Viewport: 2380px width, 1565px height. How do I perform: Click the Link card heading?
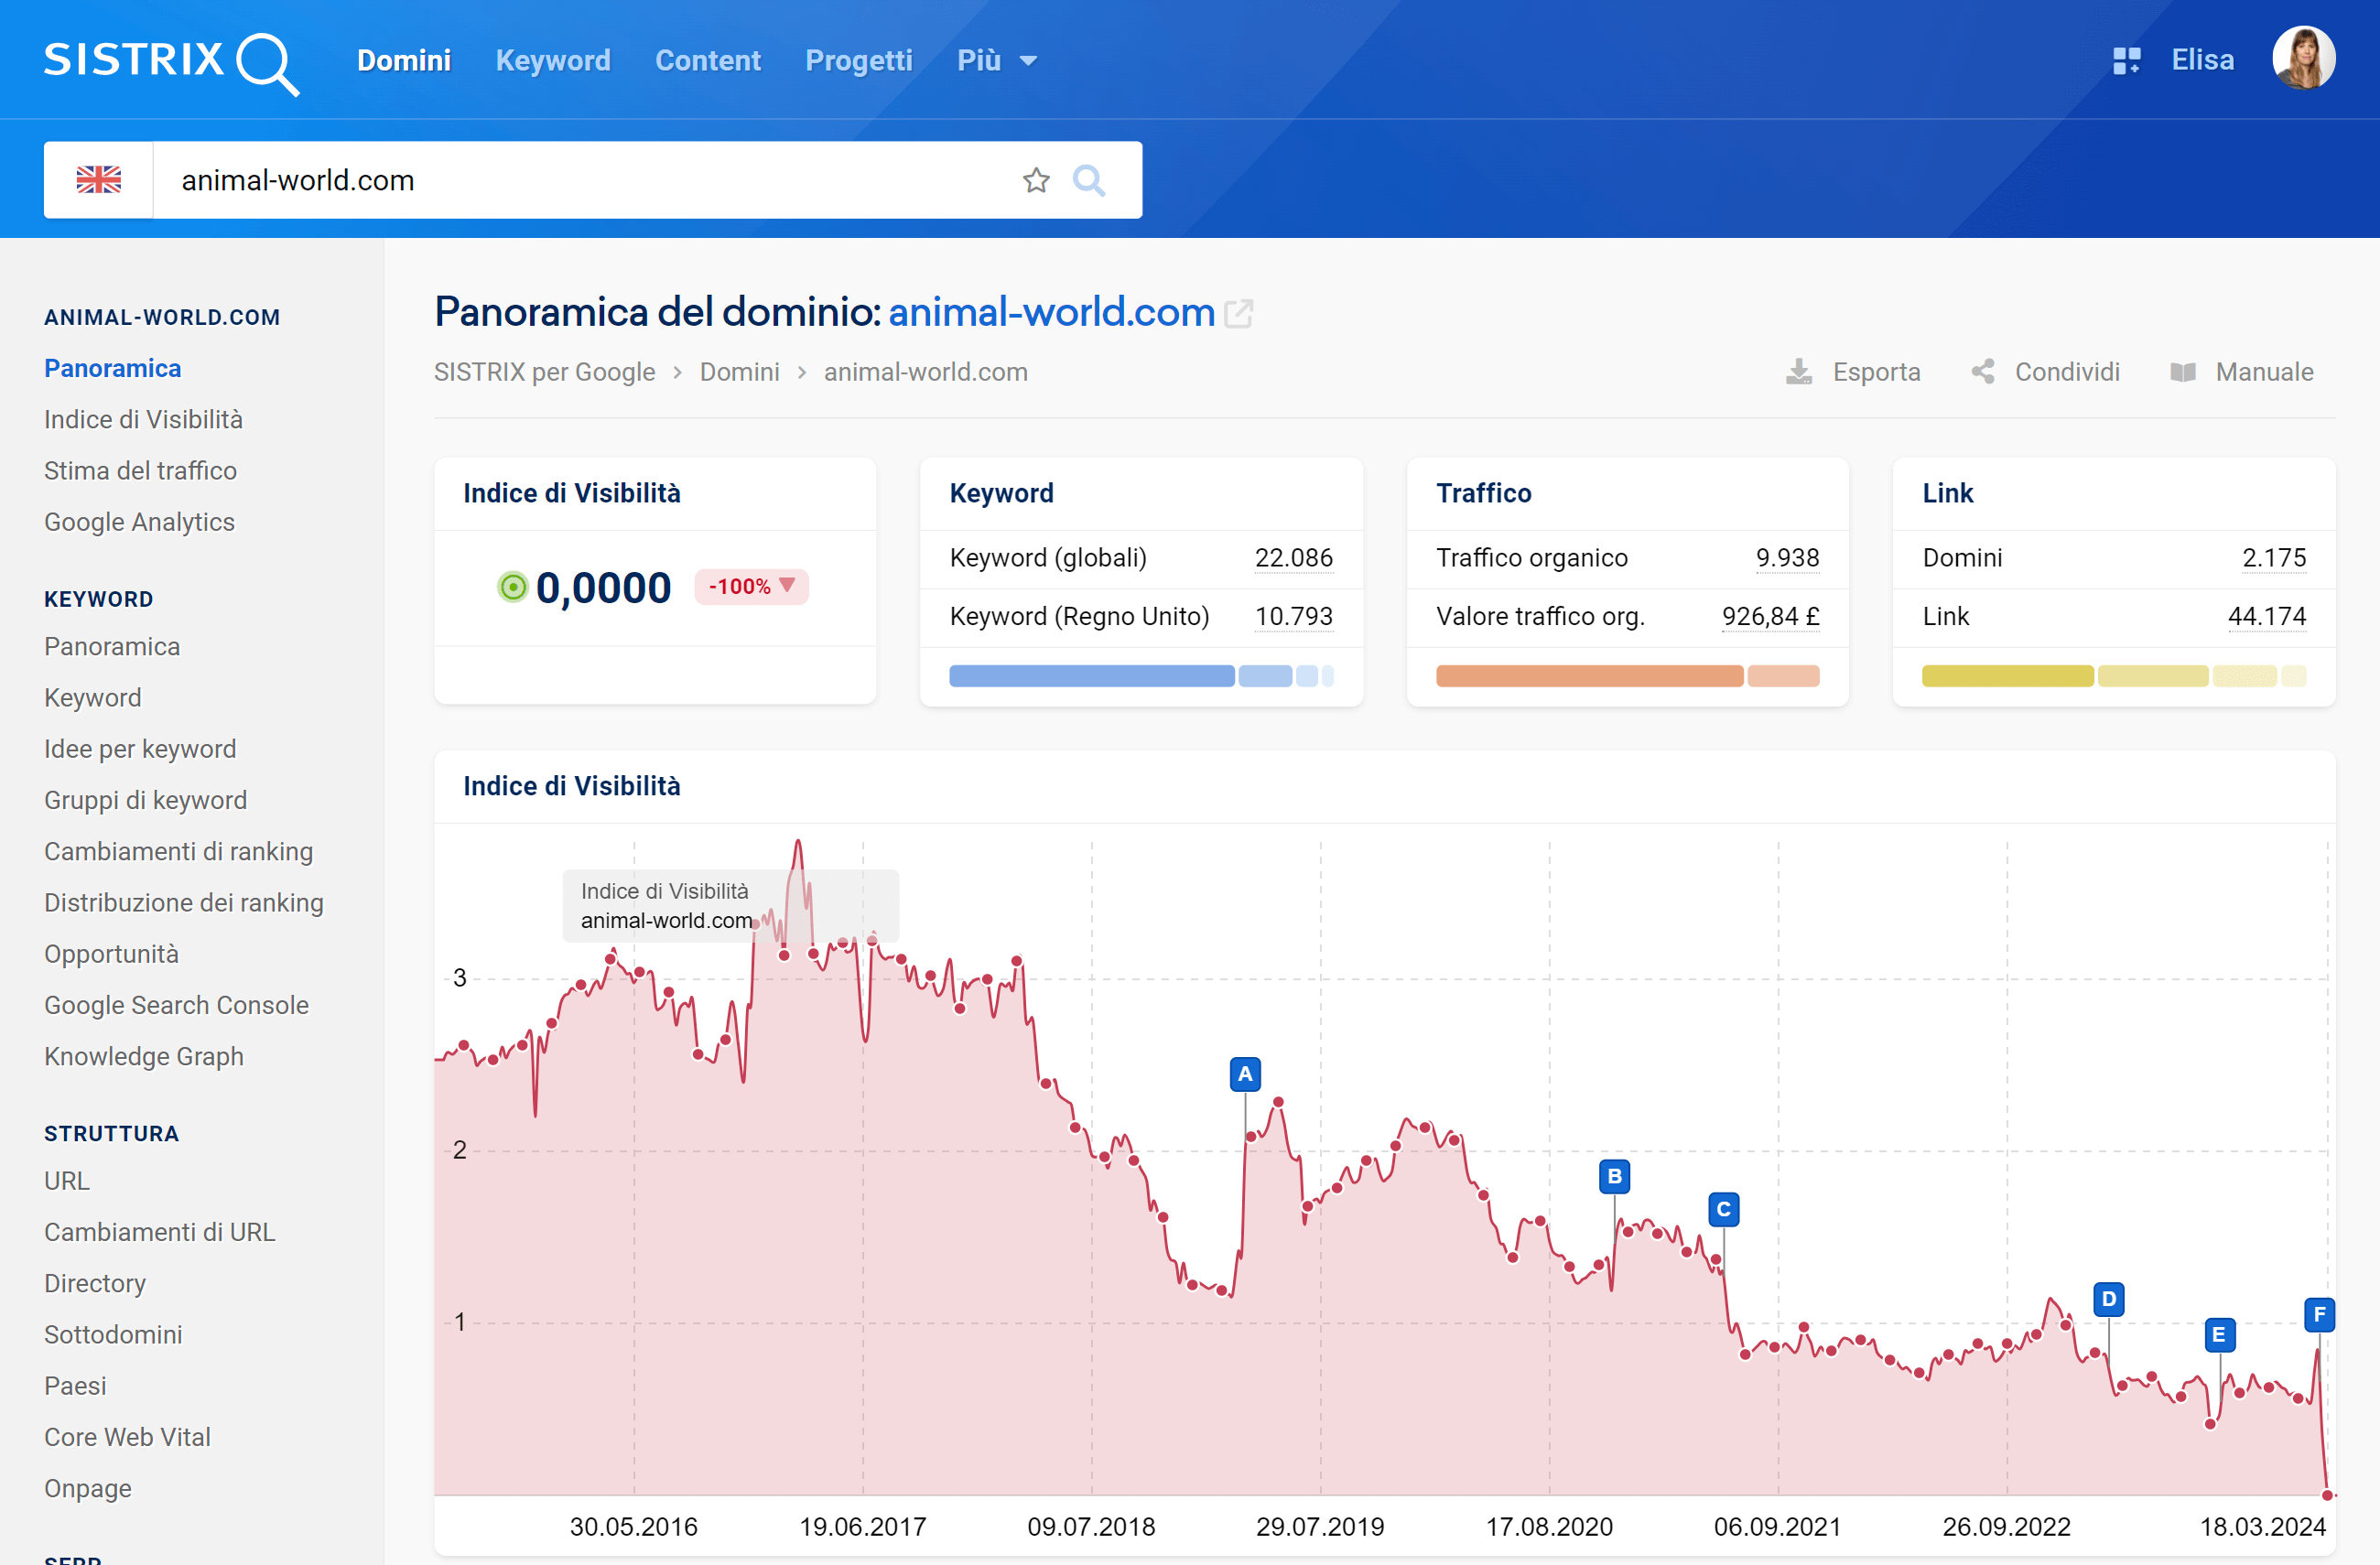point(1947,493)
